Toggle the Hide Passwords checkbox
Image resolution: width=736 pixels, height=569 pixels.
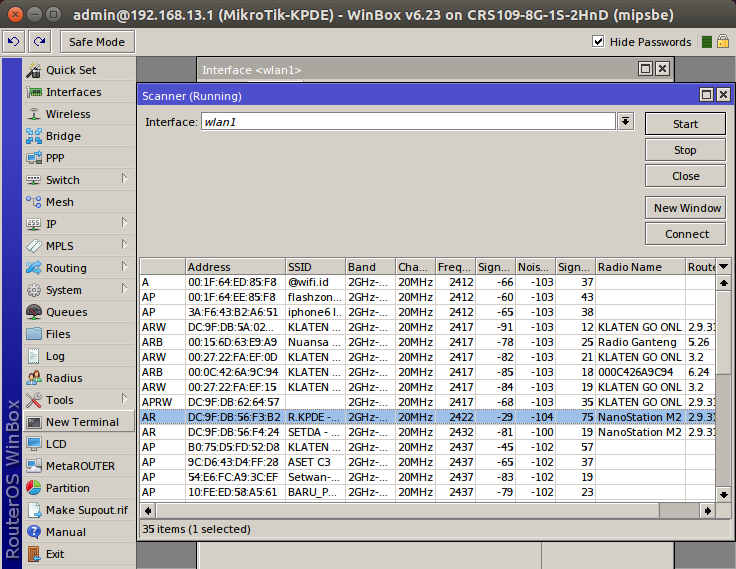click(x=598, y=41)
